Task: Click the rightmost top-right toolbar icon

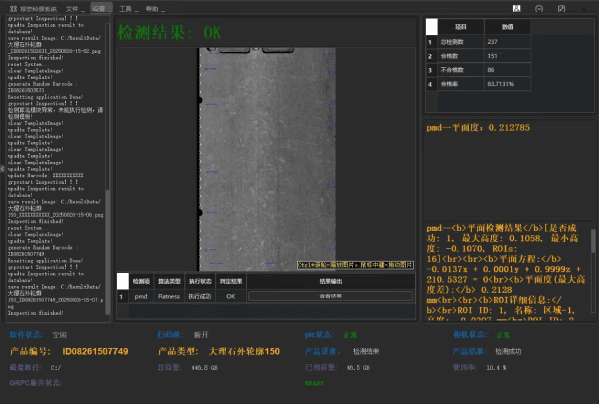Action: (561, 8)
